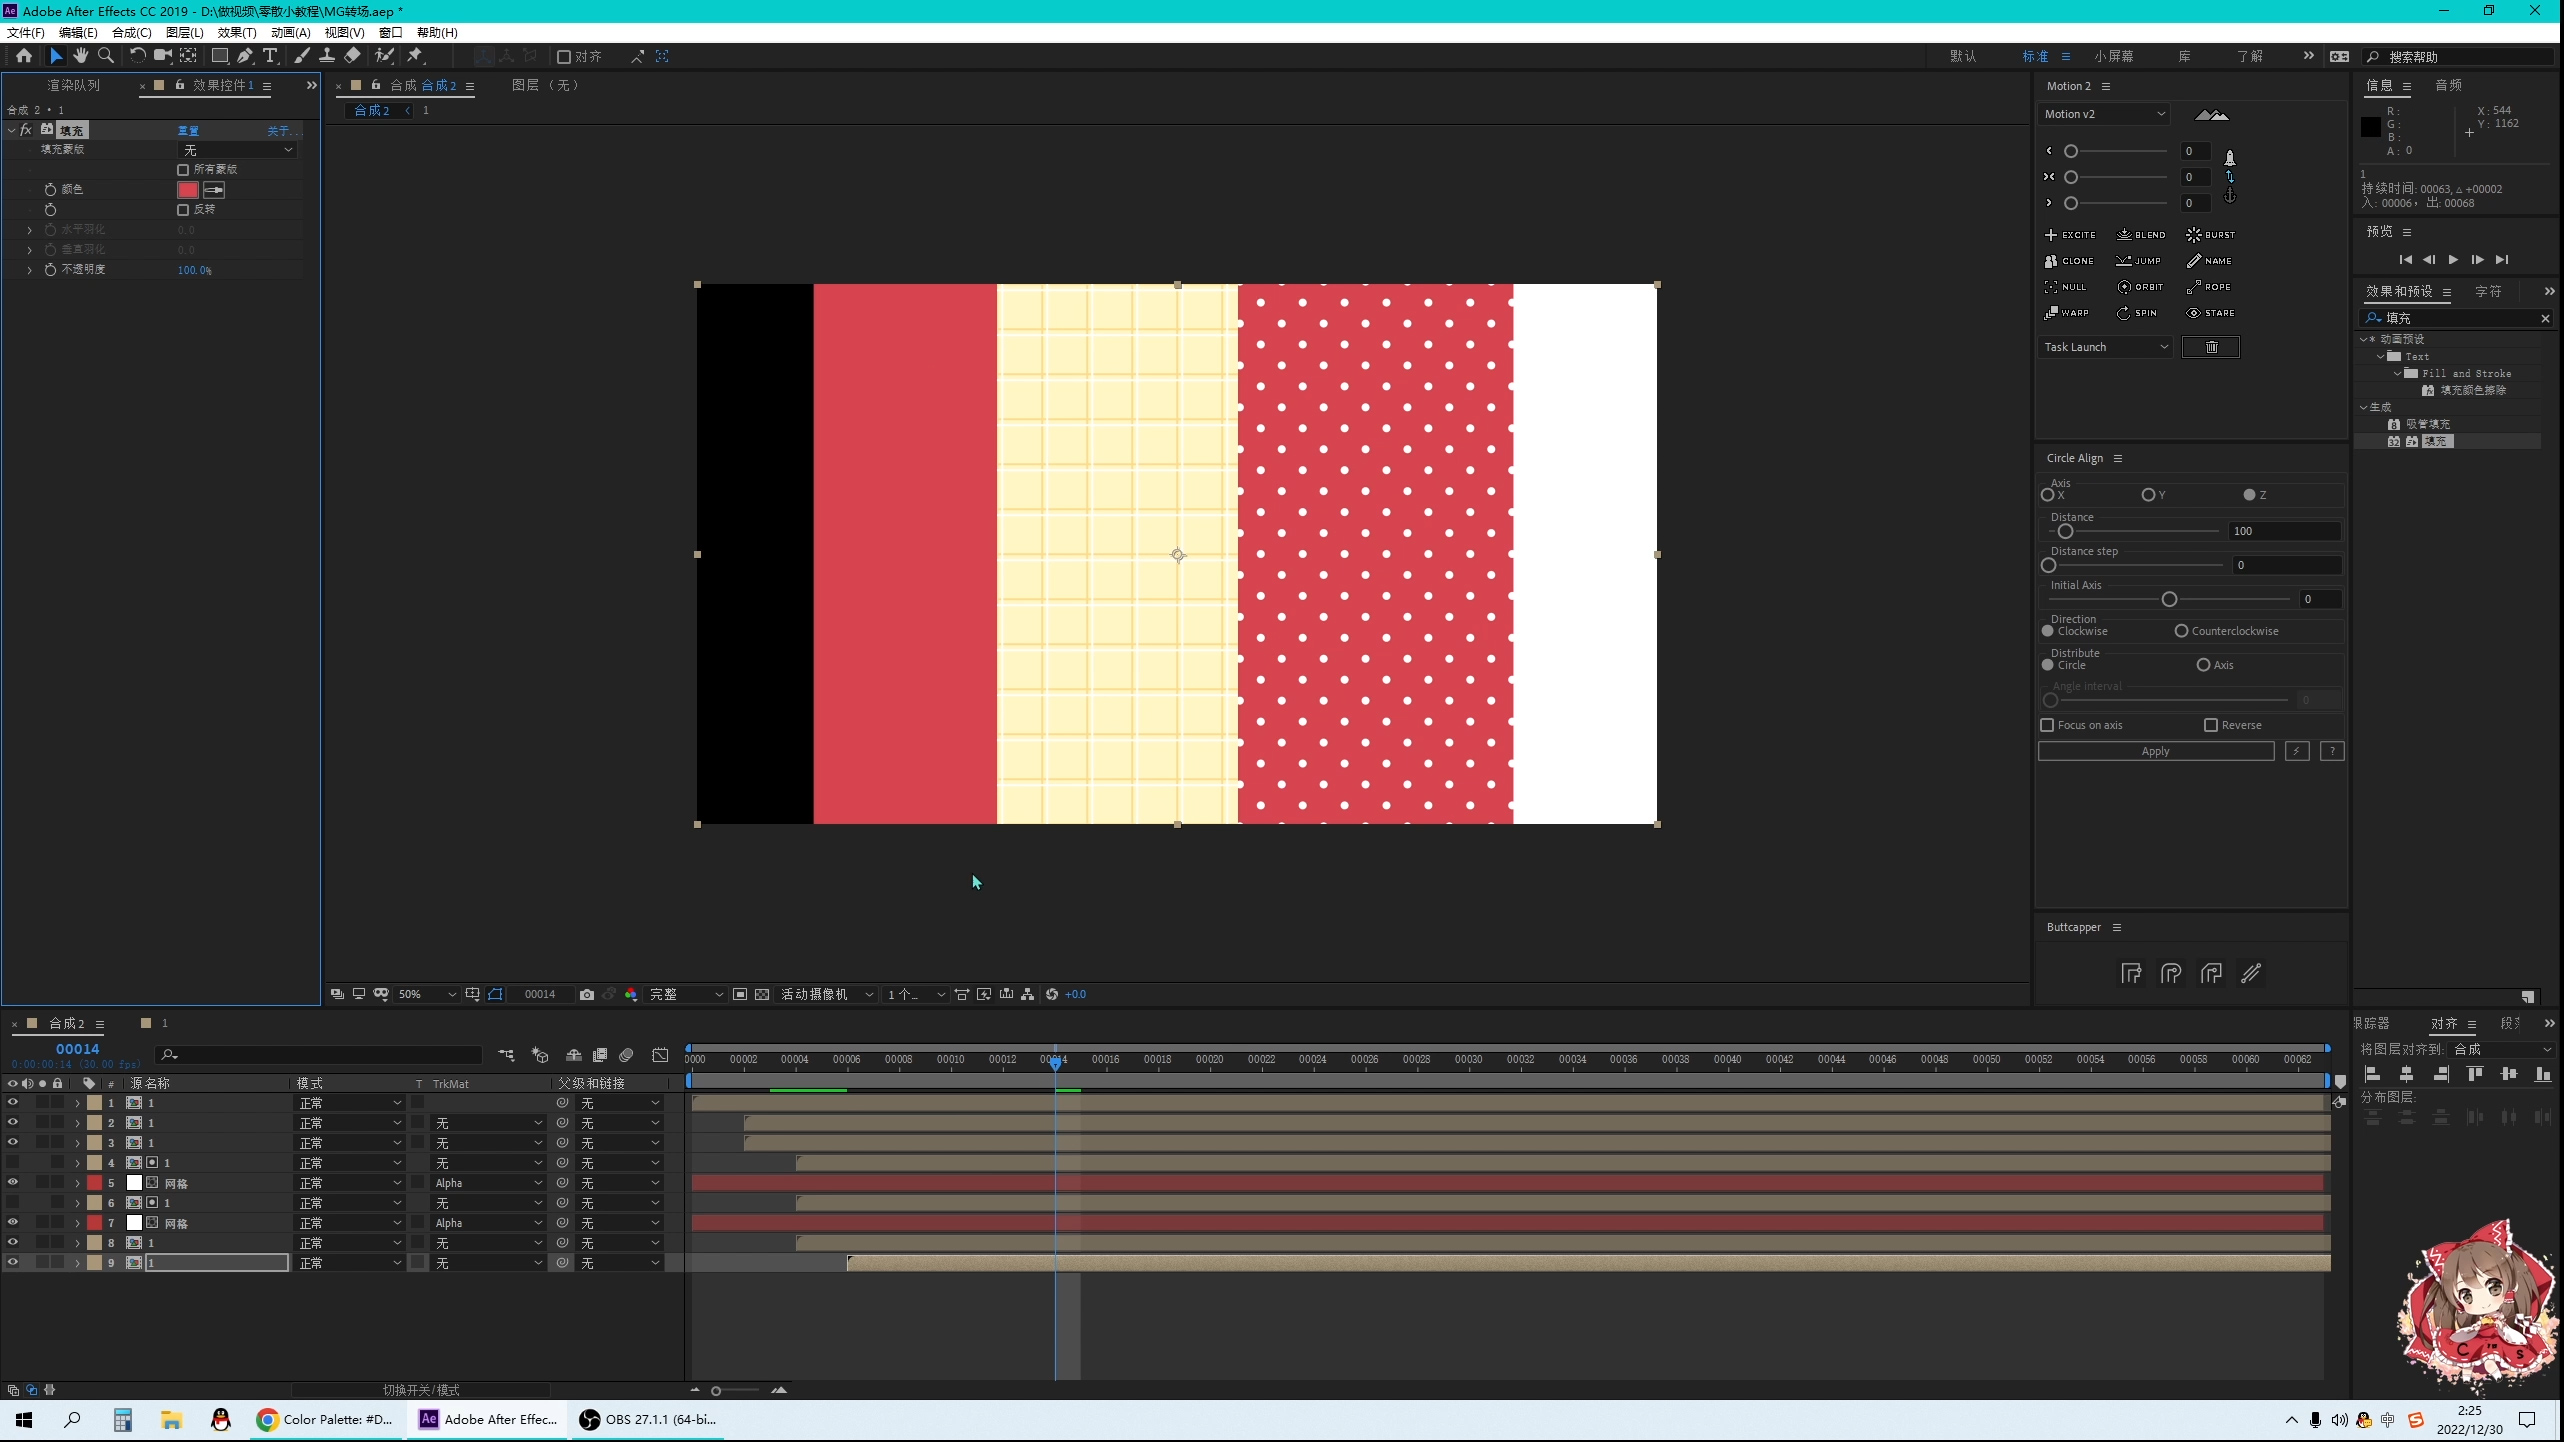The image size is (2564, 1442).
Task: Click the EXCITE button in Motion 2
Action: [x=2070, y=235]
